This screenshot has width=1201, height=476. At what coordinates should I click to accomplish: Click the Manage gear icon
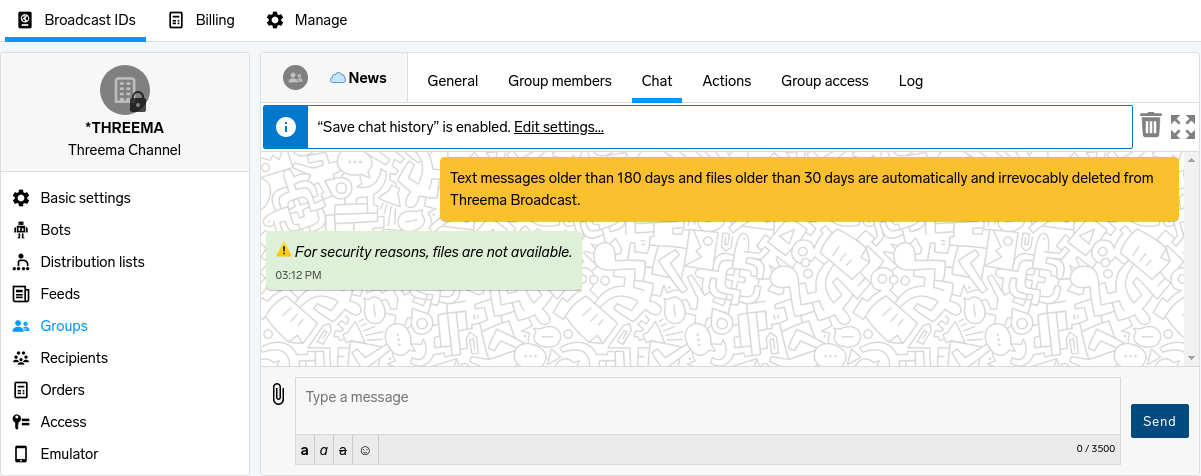click(x=275, y=20)
